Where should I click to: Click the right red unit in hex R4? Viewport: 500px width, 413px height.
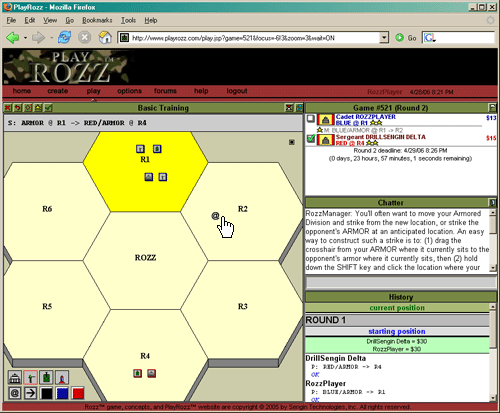coord(152,373)
